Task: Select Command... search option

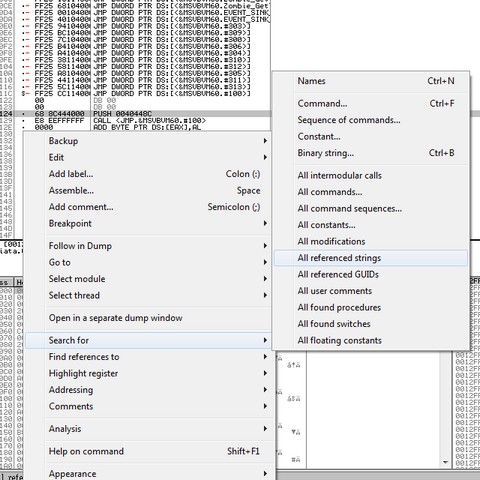Action: pos(371,103)
